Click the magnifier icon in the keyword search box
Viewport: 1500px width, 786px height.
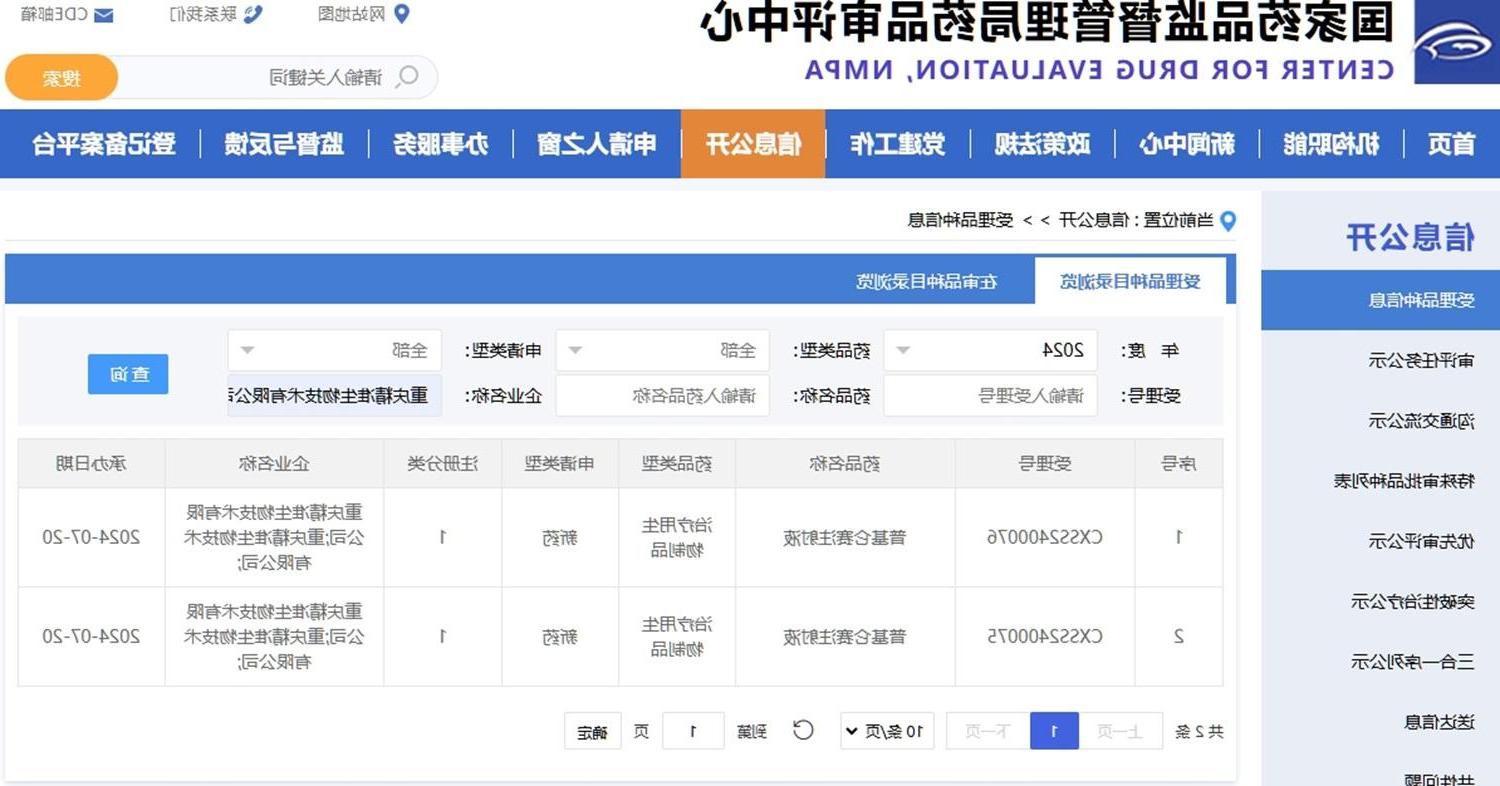(x=407, y=77)
